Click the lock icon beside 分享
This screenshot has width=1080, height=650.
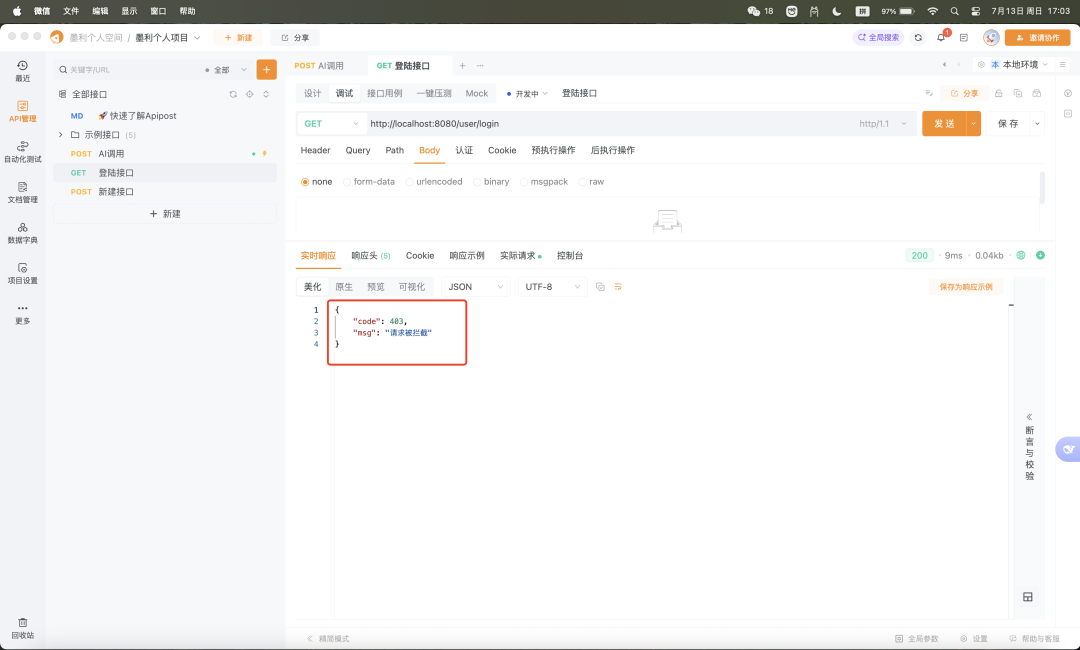[999, 93]
